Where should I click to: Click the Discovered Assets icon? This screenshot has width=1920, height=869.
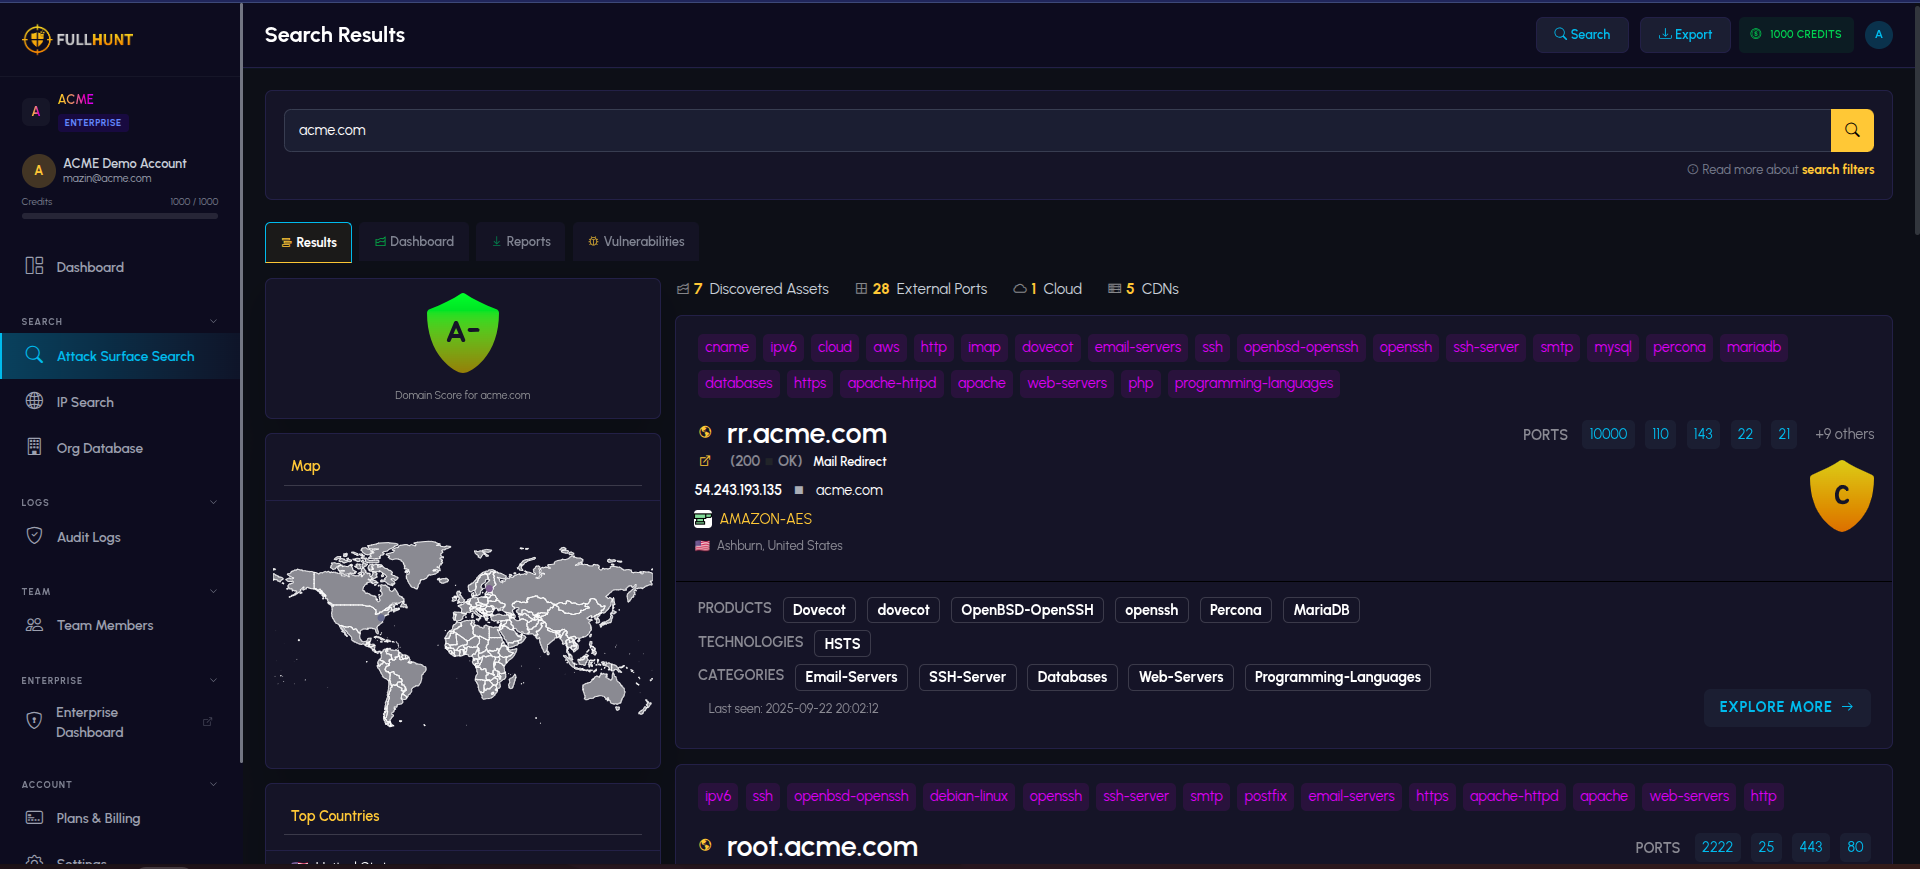coord(683,289)
